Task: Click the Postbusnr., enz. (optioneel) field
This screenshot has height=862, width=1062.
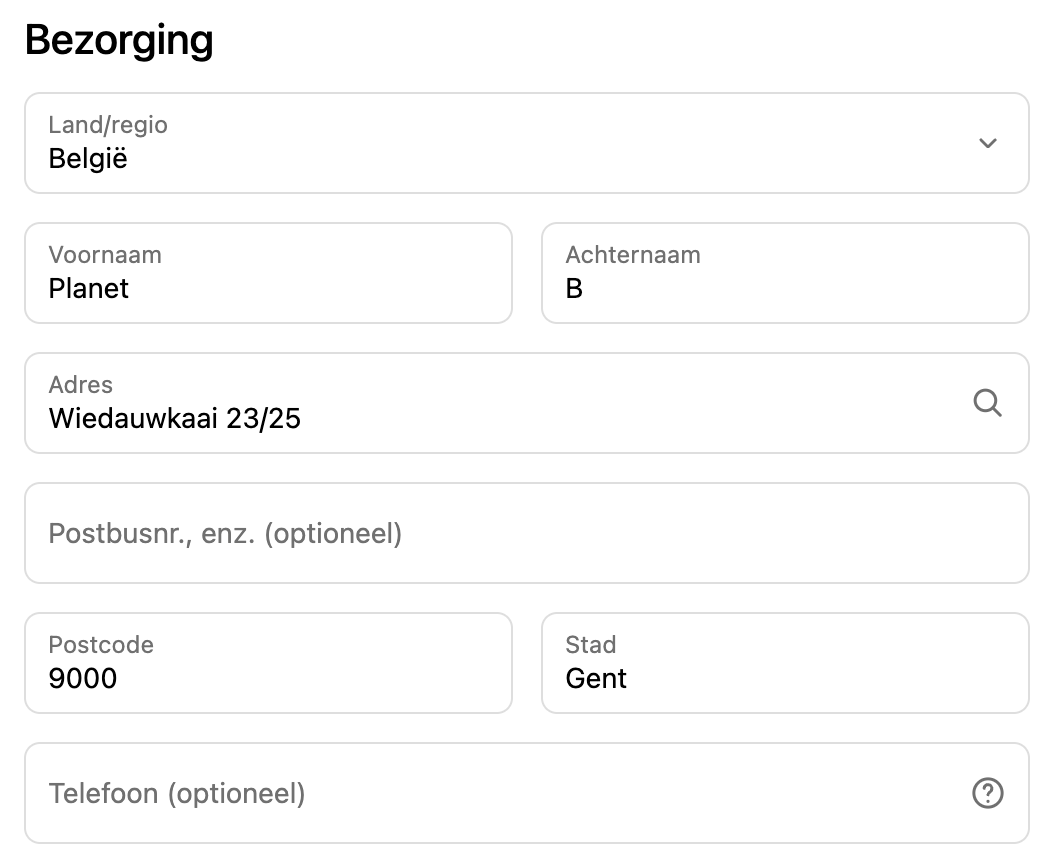Action: [526, 533]
